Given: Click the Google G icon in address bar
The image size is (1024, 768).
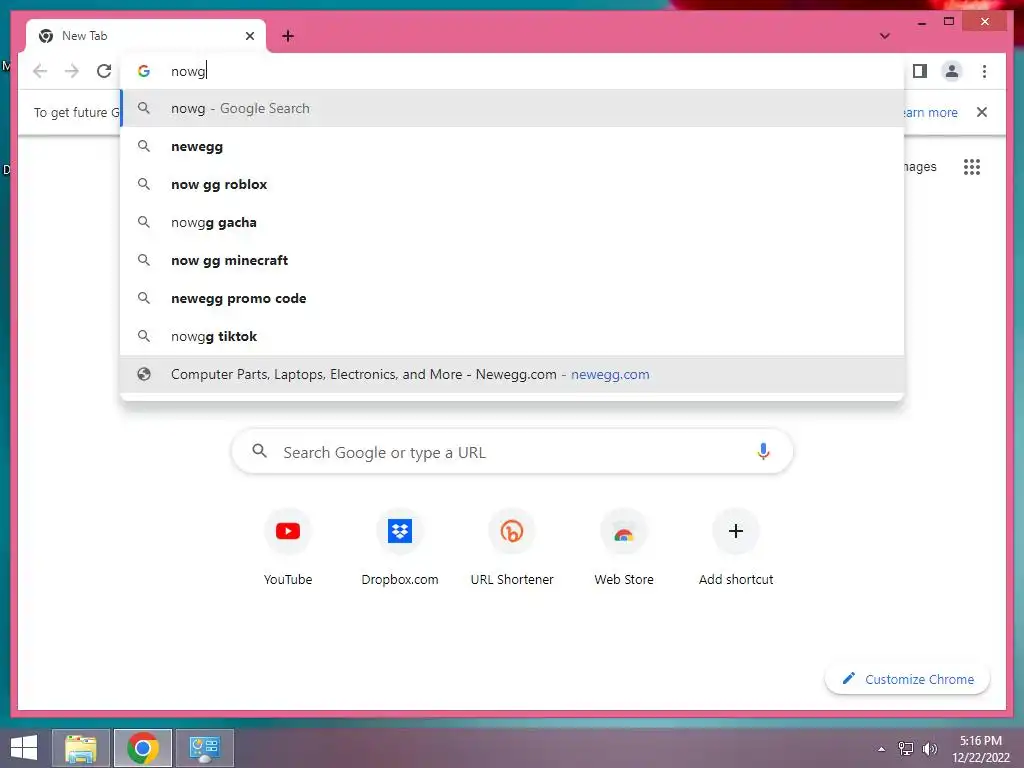Looking at the screenshot, I should point(144,71).
